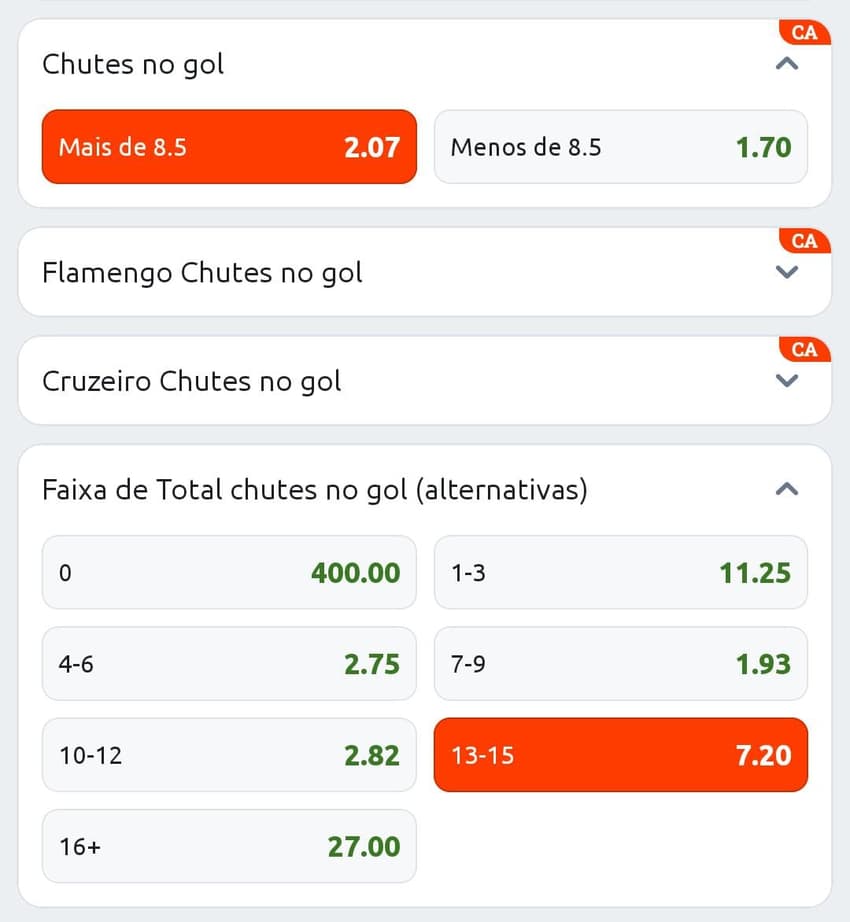Select Menos de 8.5 at odds 1.70

click(x=621, y=147)
